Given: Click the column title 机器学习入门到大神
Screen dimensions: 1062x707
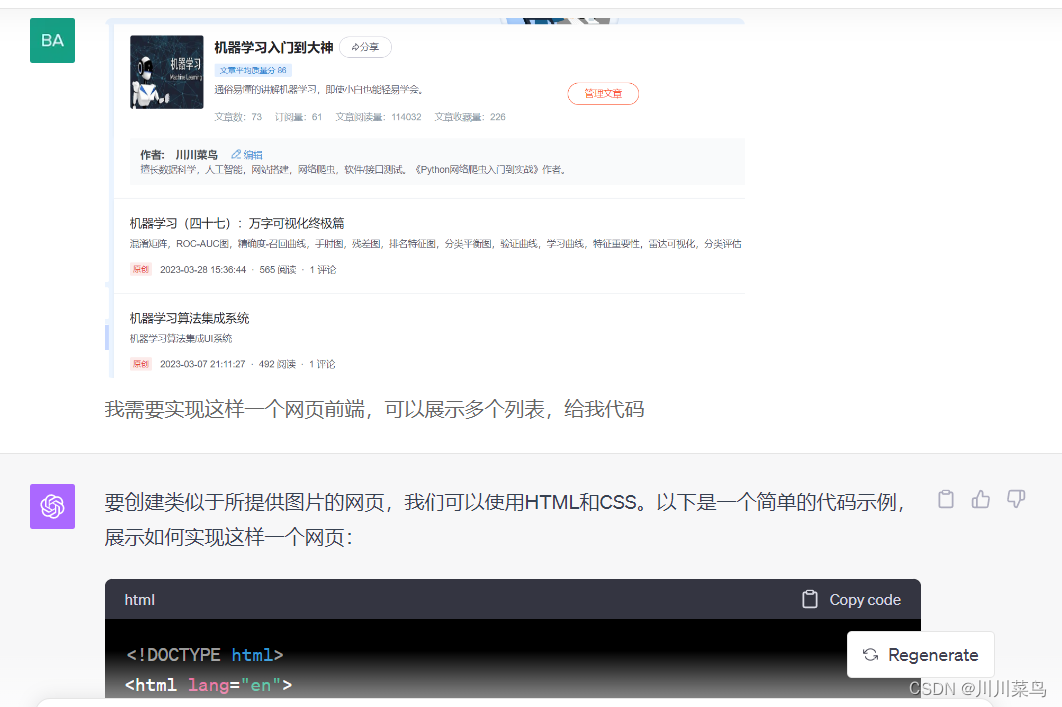Looking at the screenshot, I should tap(274, 47).
